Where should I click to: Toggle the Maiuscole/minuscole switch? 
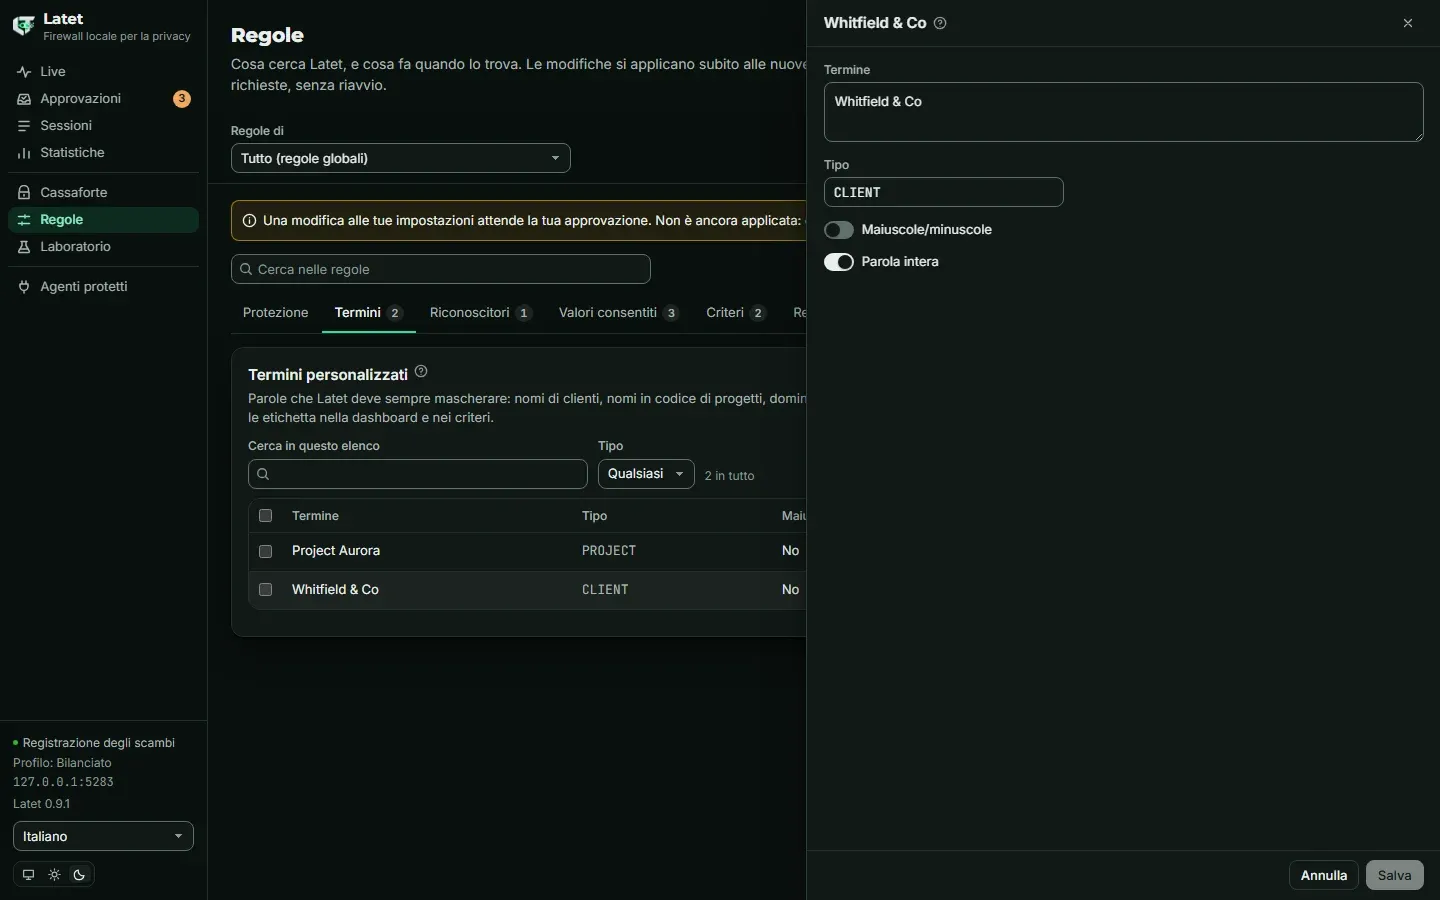click(x=839, y=230)
